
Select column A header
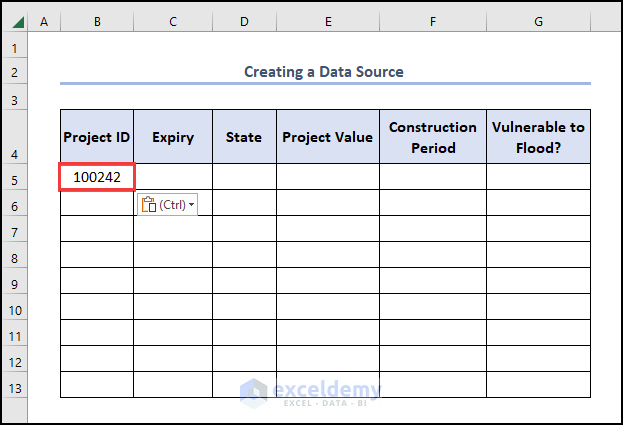coord(44,21)
